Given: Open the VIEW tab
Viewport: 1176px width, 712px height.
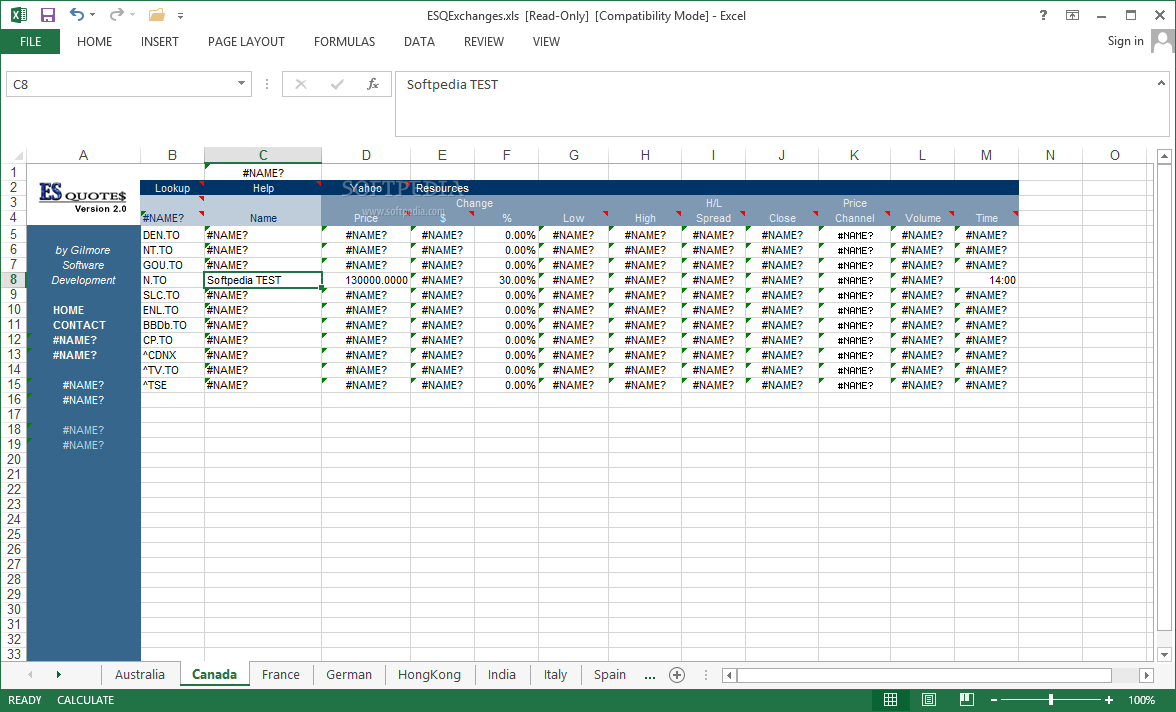Looking at the screenshot, I should coord(546,42).
